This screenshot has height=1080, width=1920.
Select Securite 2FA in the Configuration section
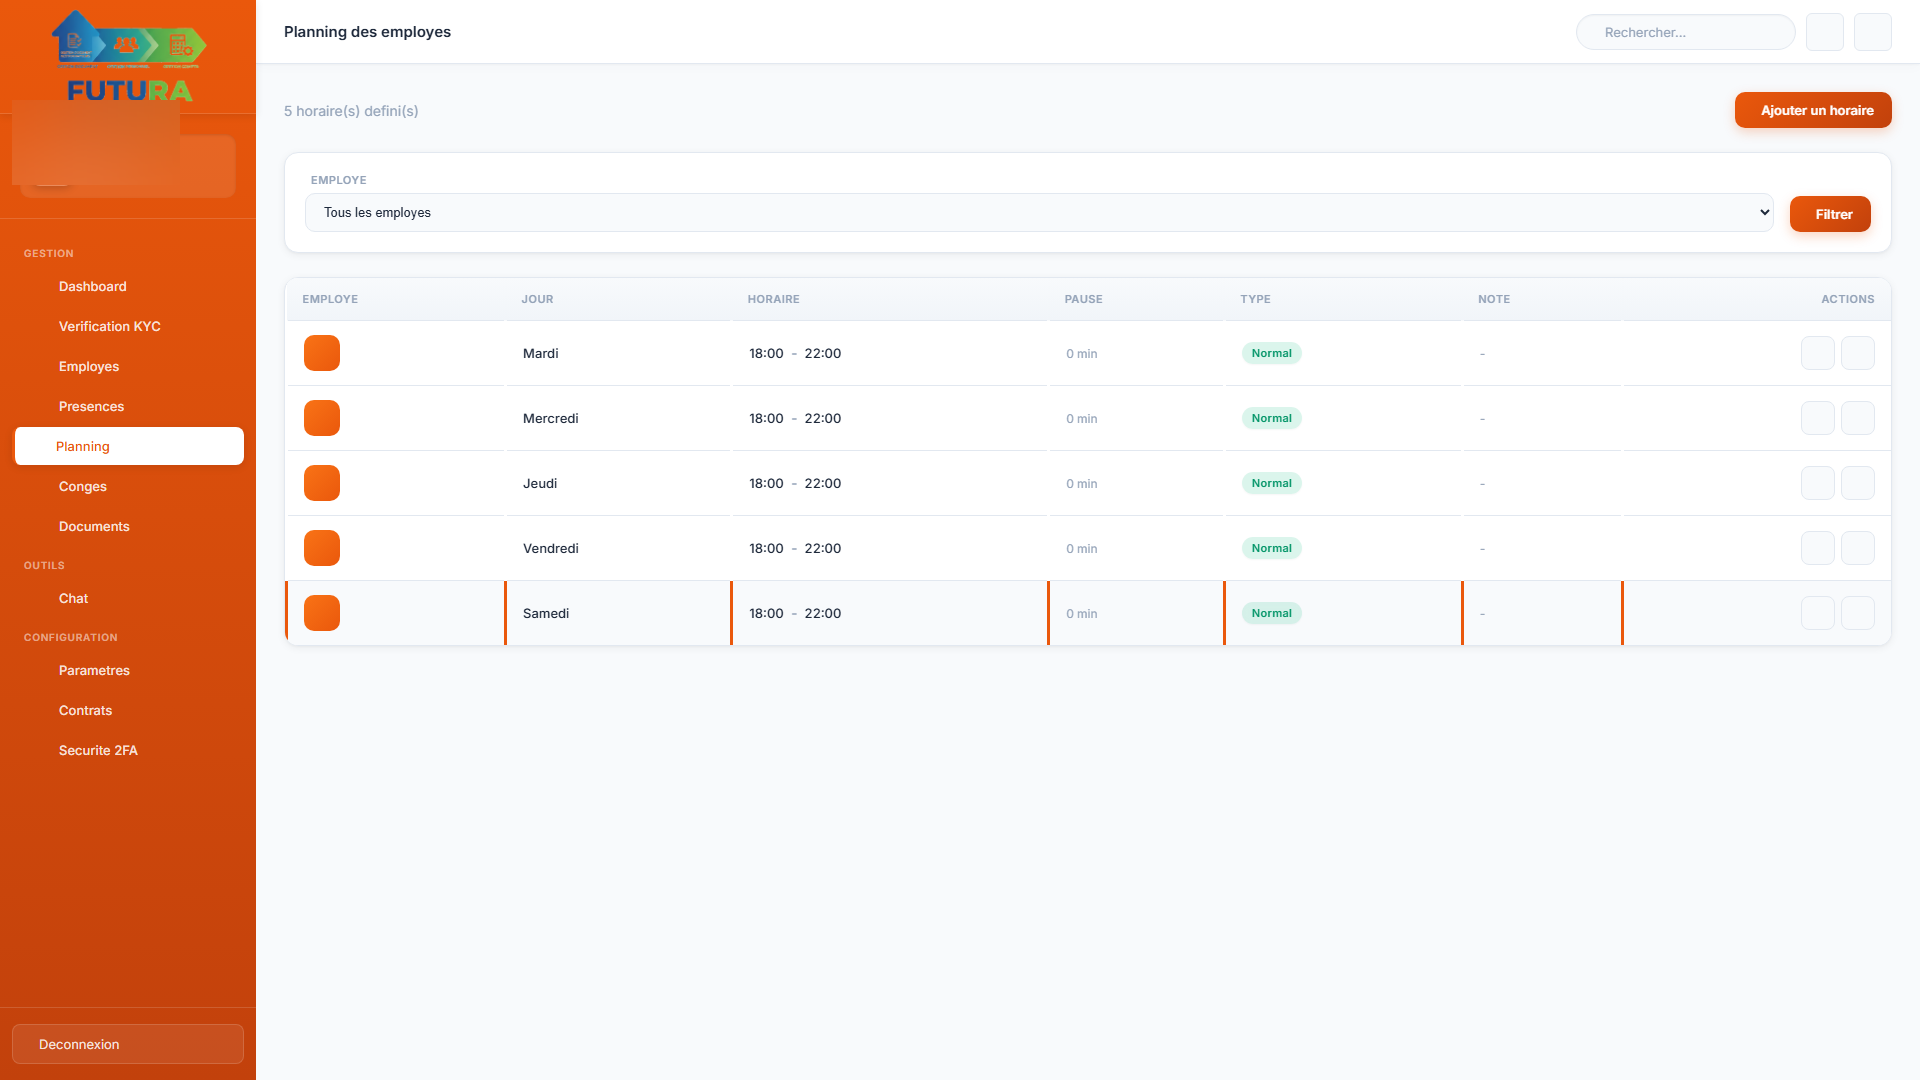pyautogui.click(x=98, y=750)
